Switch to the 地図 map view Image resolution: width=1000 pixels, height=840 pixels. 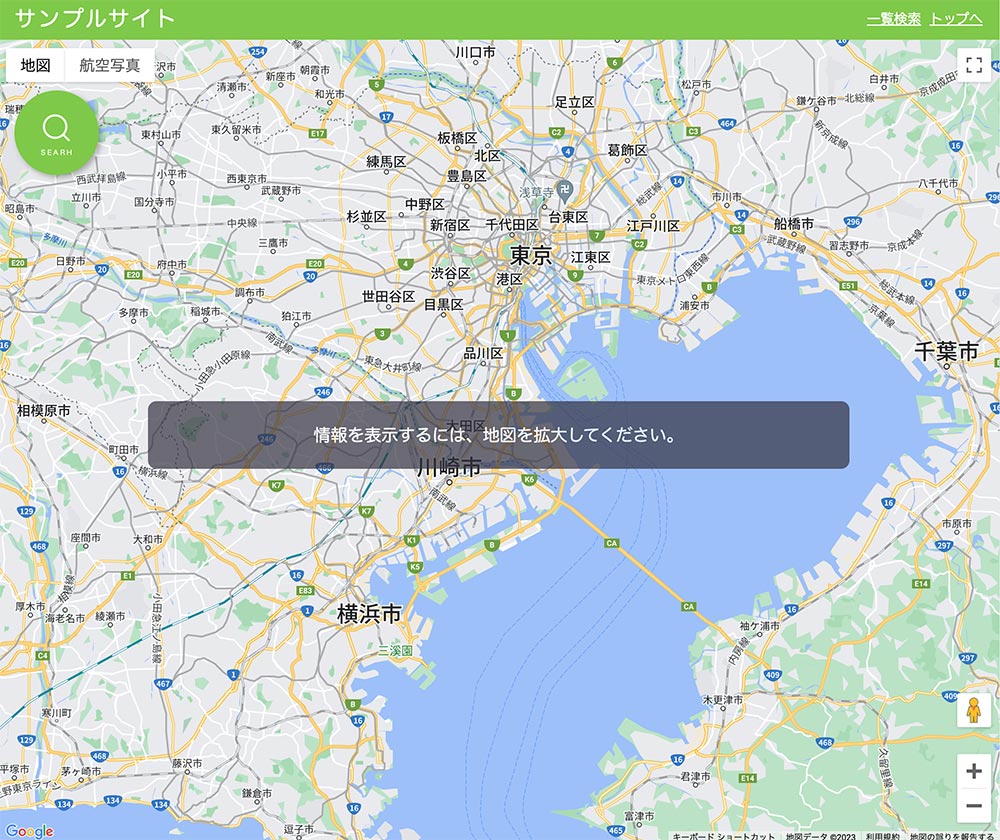tap(36, 65)
